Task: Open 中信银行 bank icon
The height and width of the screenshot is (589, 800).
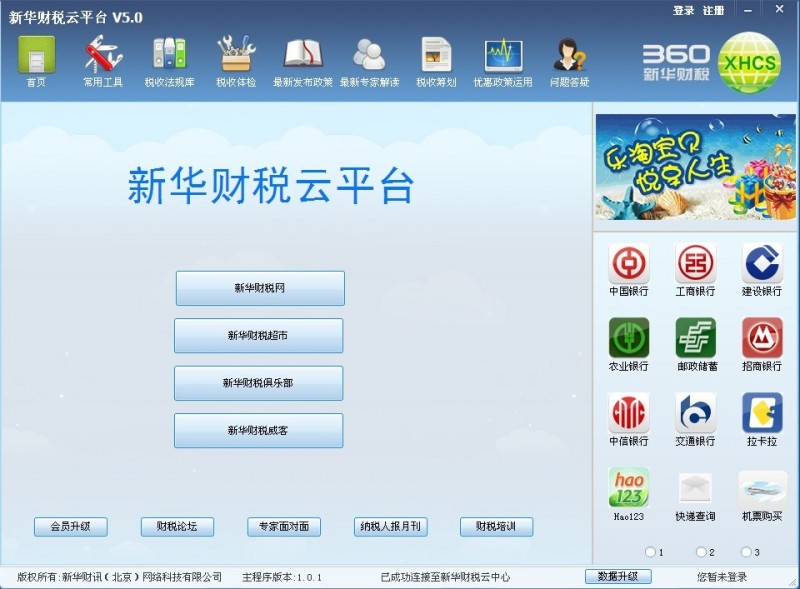Action: [629, 412]
